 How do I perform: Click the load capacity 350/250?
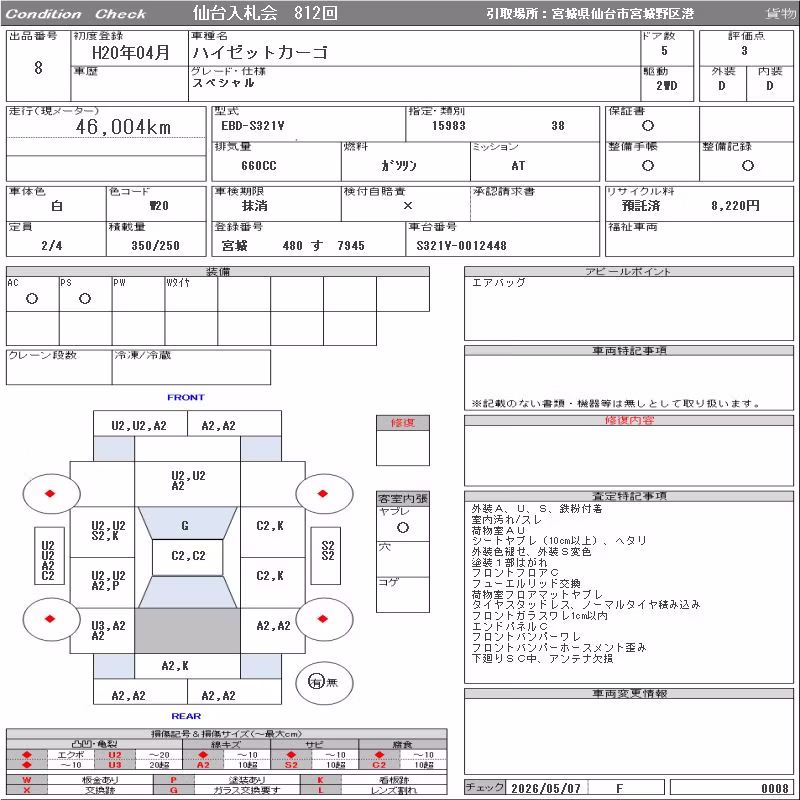[155, 245]
